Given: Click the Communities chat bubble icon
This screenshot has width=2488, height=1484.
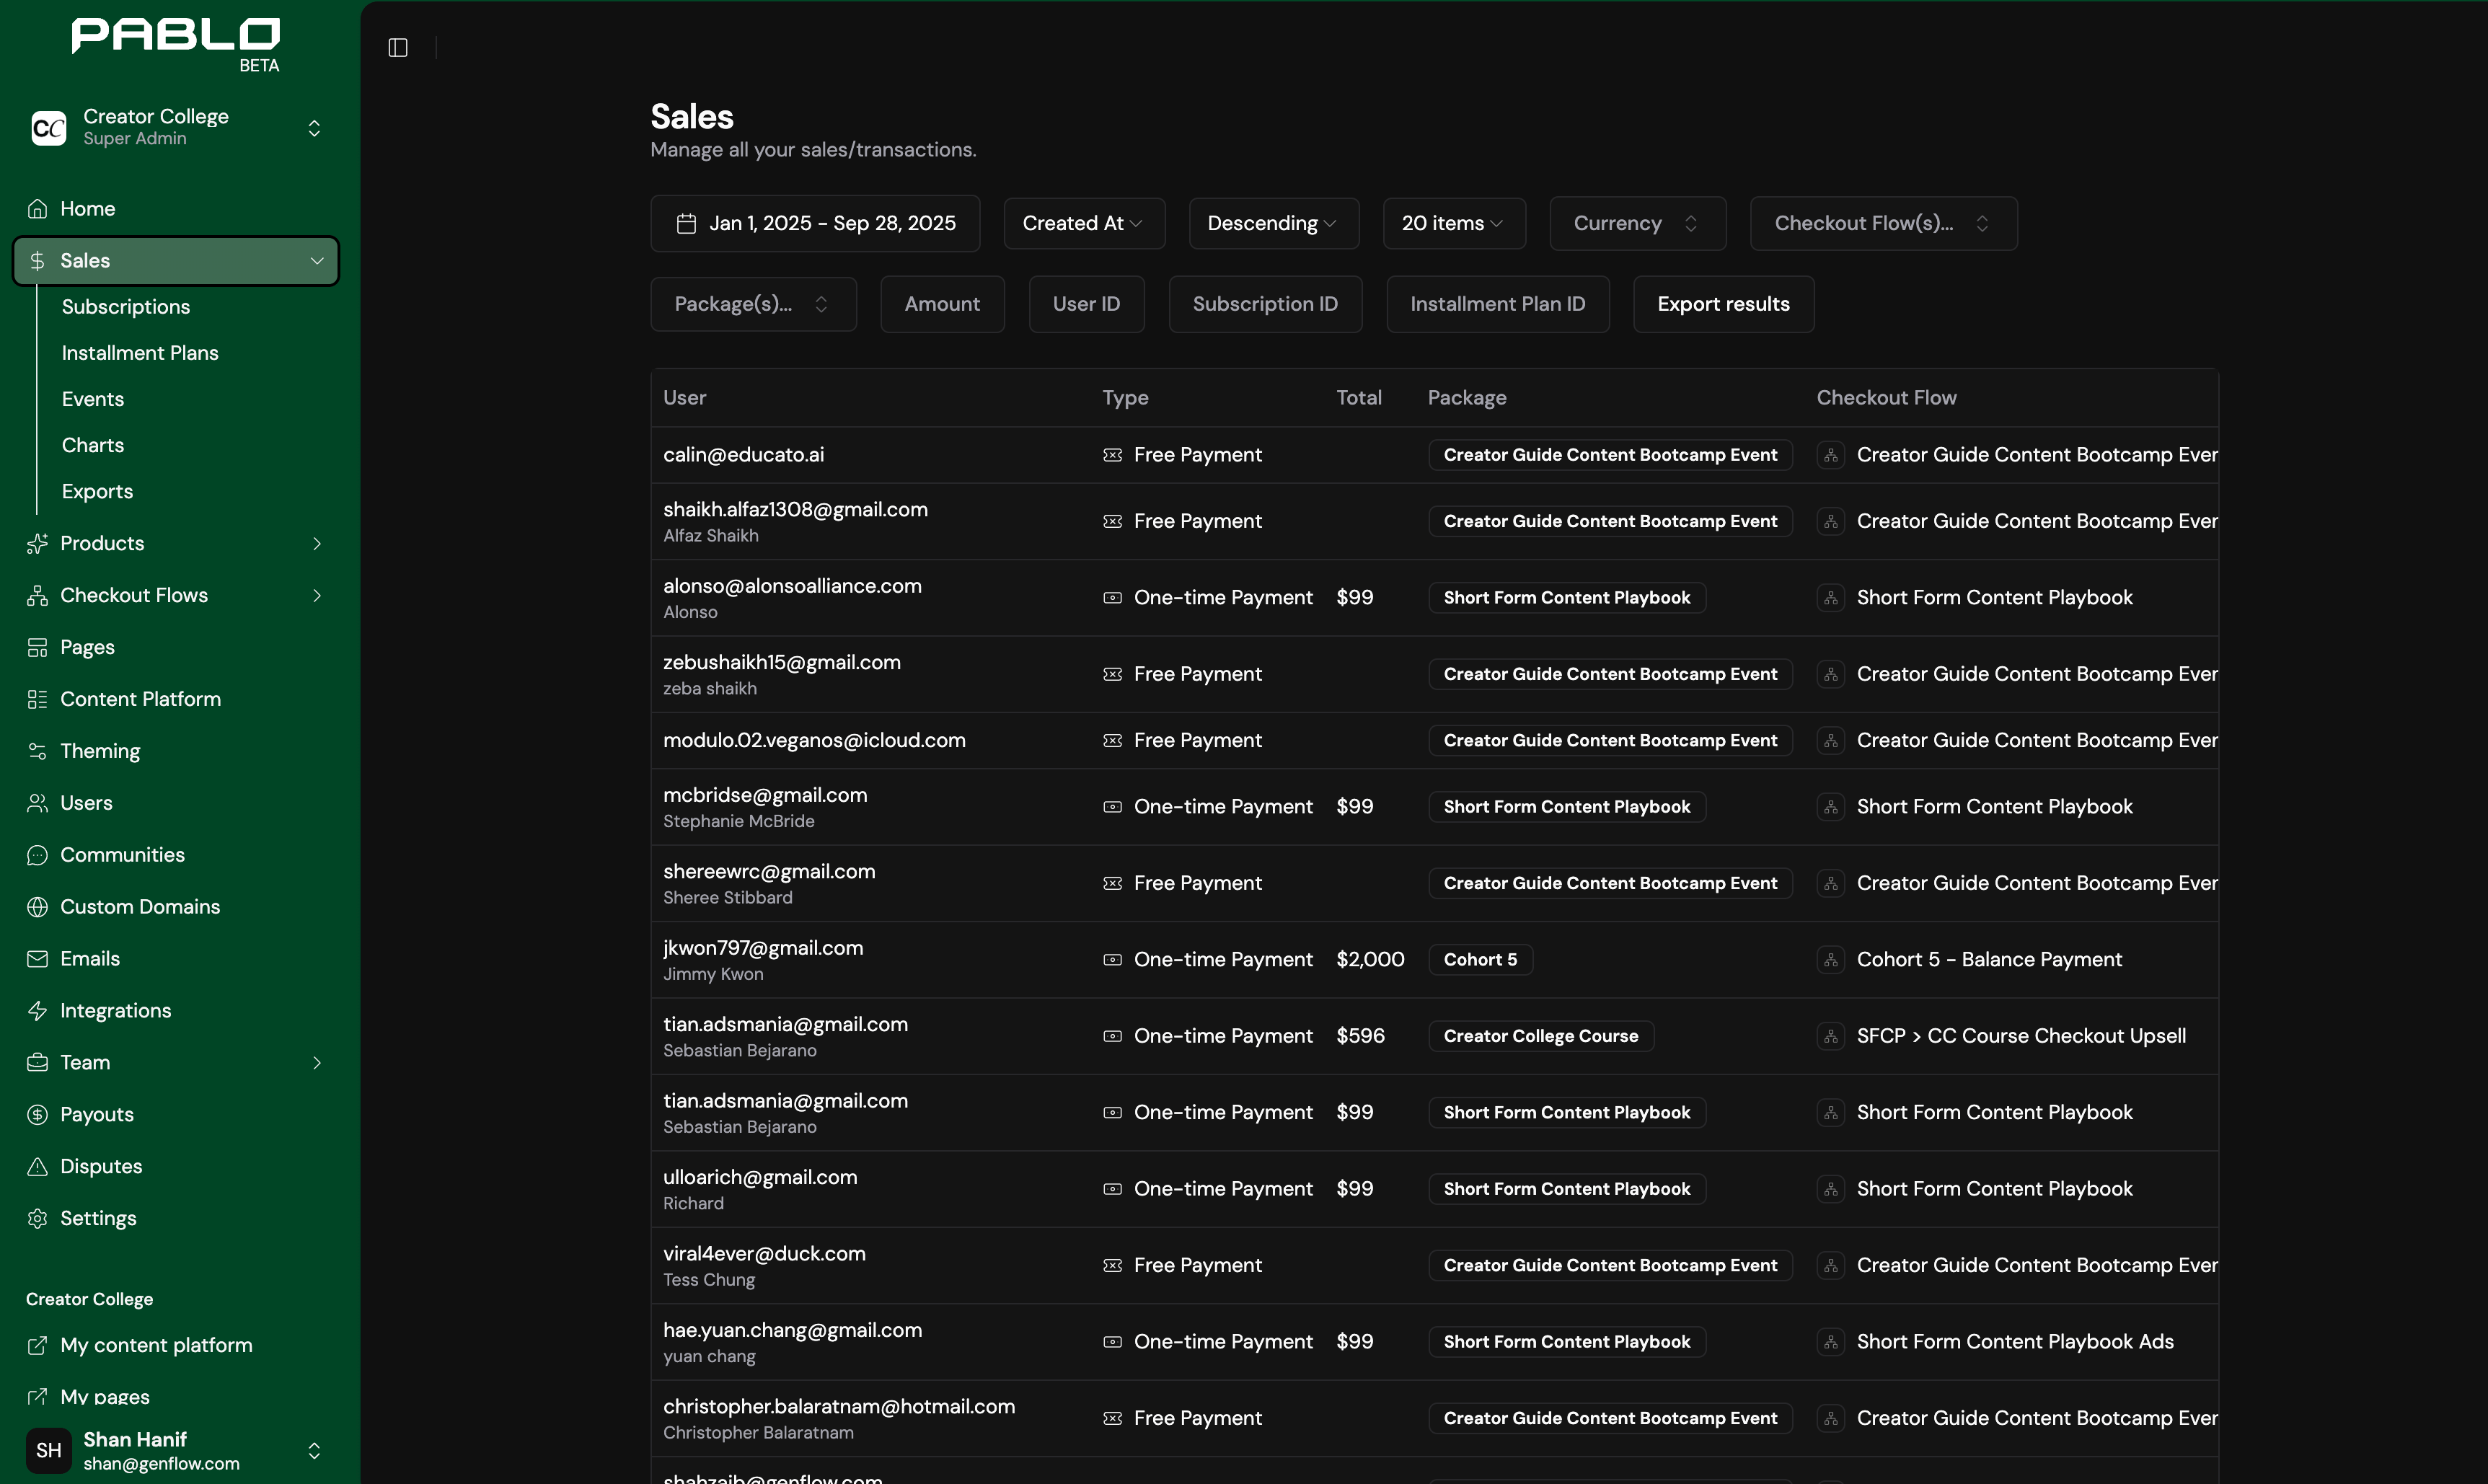Looking at the screenshot, I should 37,855.
